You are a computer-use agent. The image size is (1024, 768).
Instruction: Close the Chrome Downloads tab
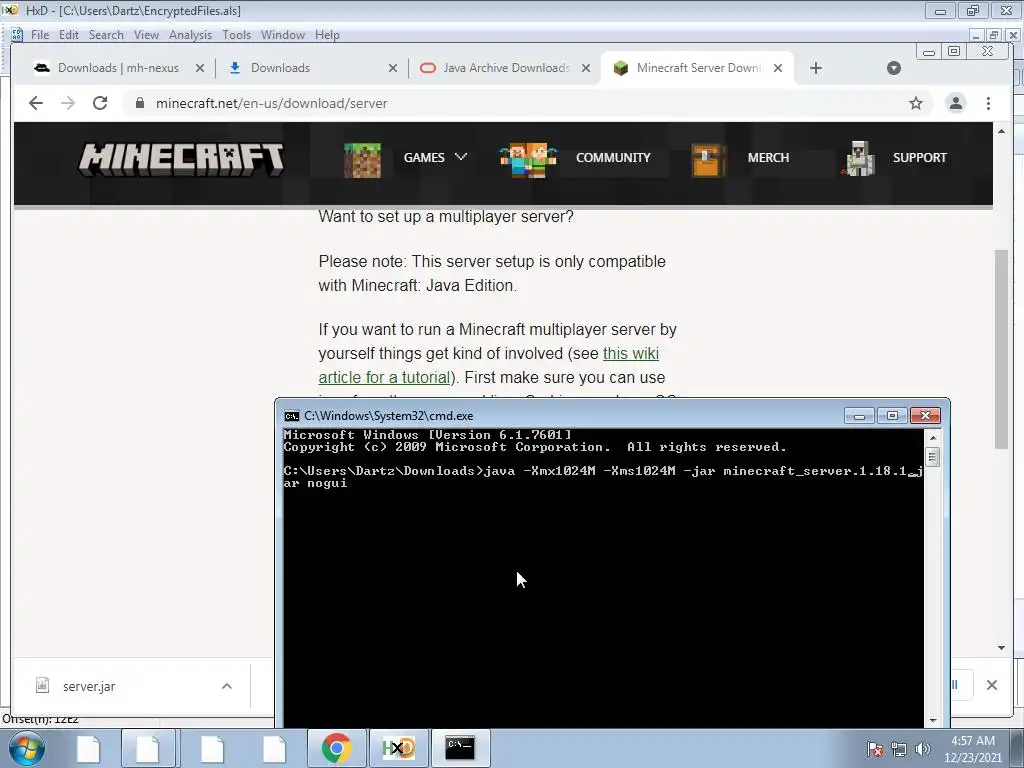(x=392, y=68)
